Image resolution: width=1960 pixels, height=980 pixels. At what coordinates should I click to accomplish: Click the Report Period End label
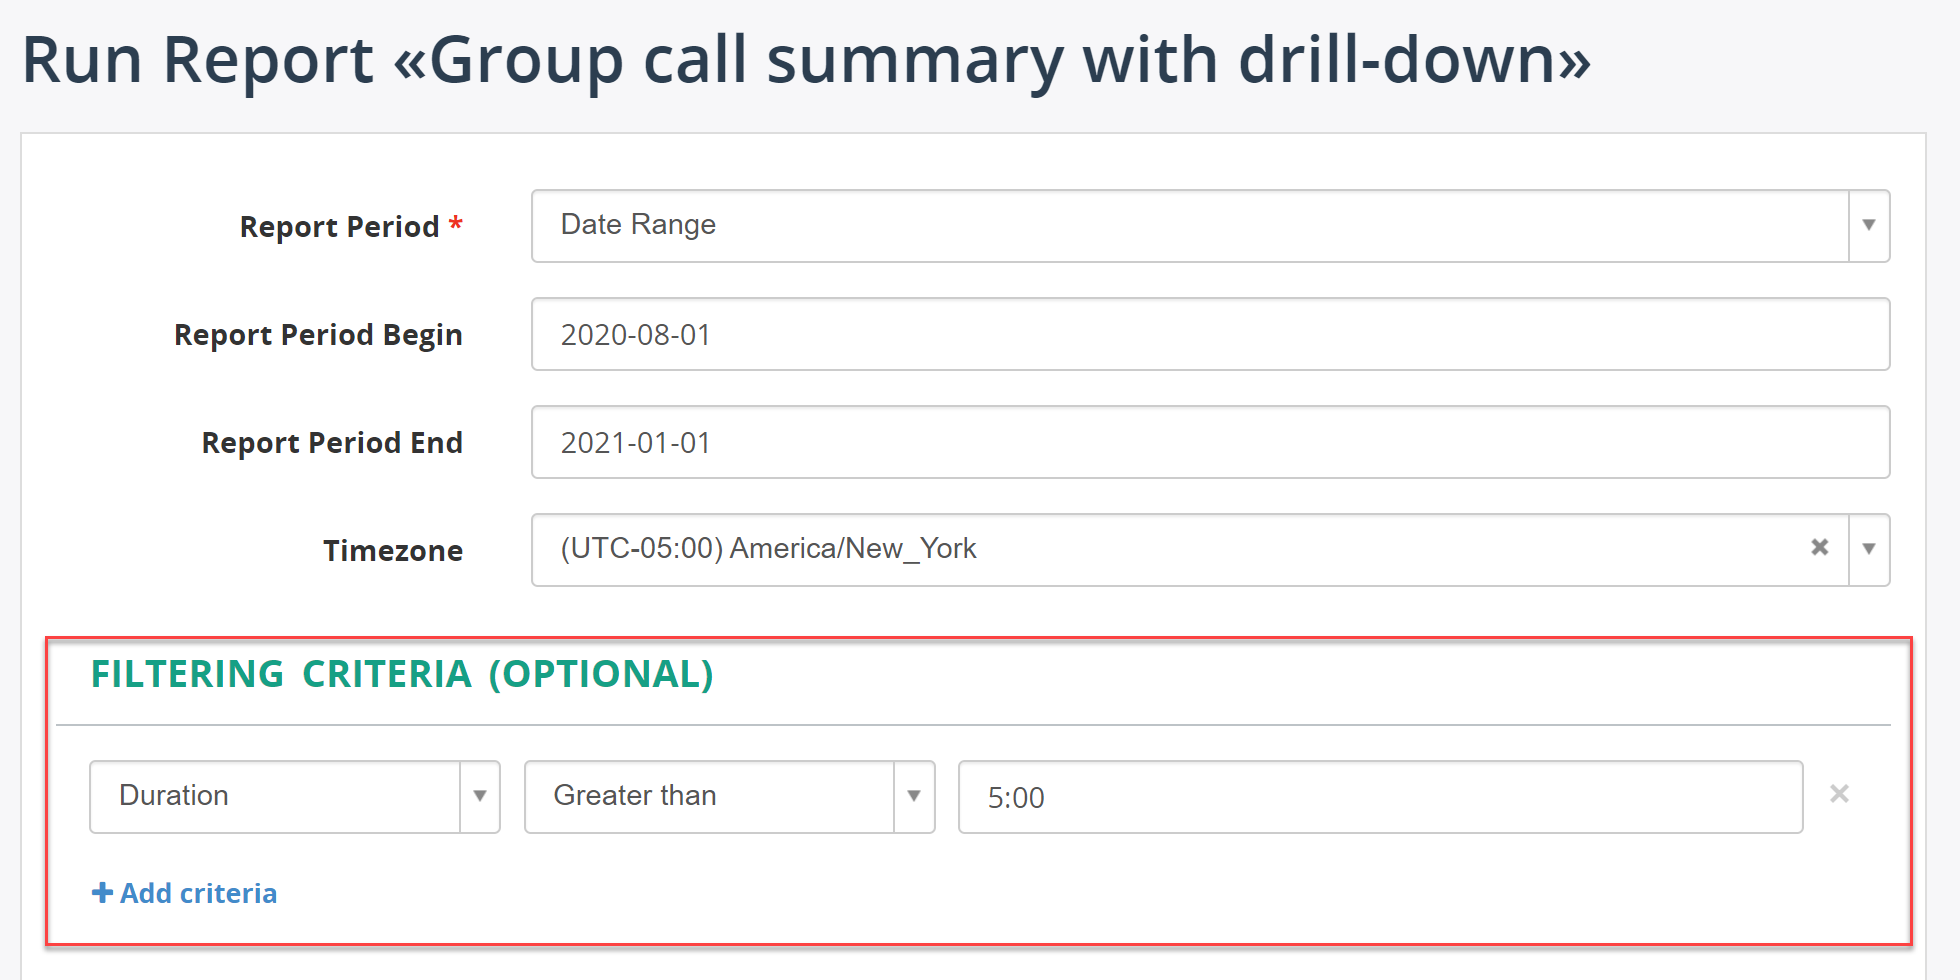(332, 442)
